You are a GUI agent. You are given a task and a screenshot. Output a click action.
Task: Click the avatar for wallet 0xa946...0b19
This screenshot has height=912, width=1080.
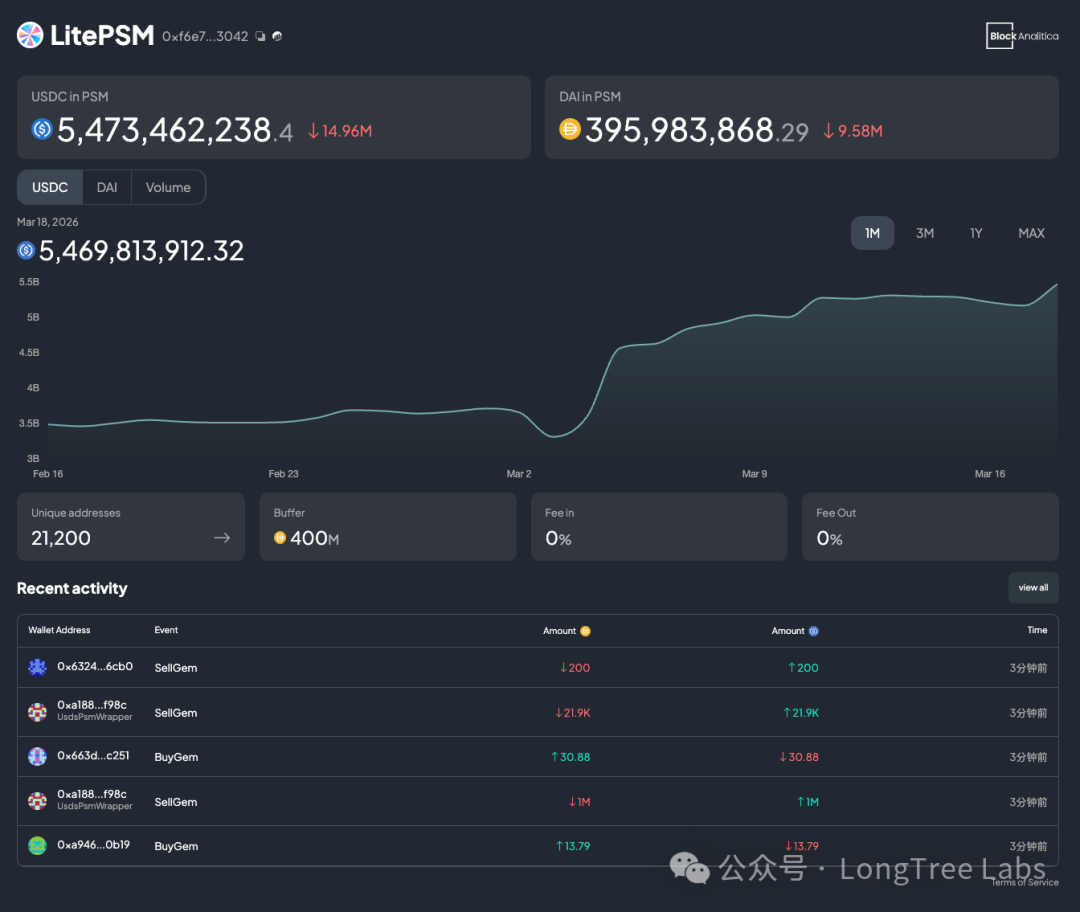pyautogui.click(x=37, y=845)
